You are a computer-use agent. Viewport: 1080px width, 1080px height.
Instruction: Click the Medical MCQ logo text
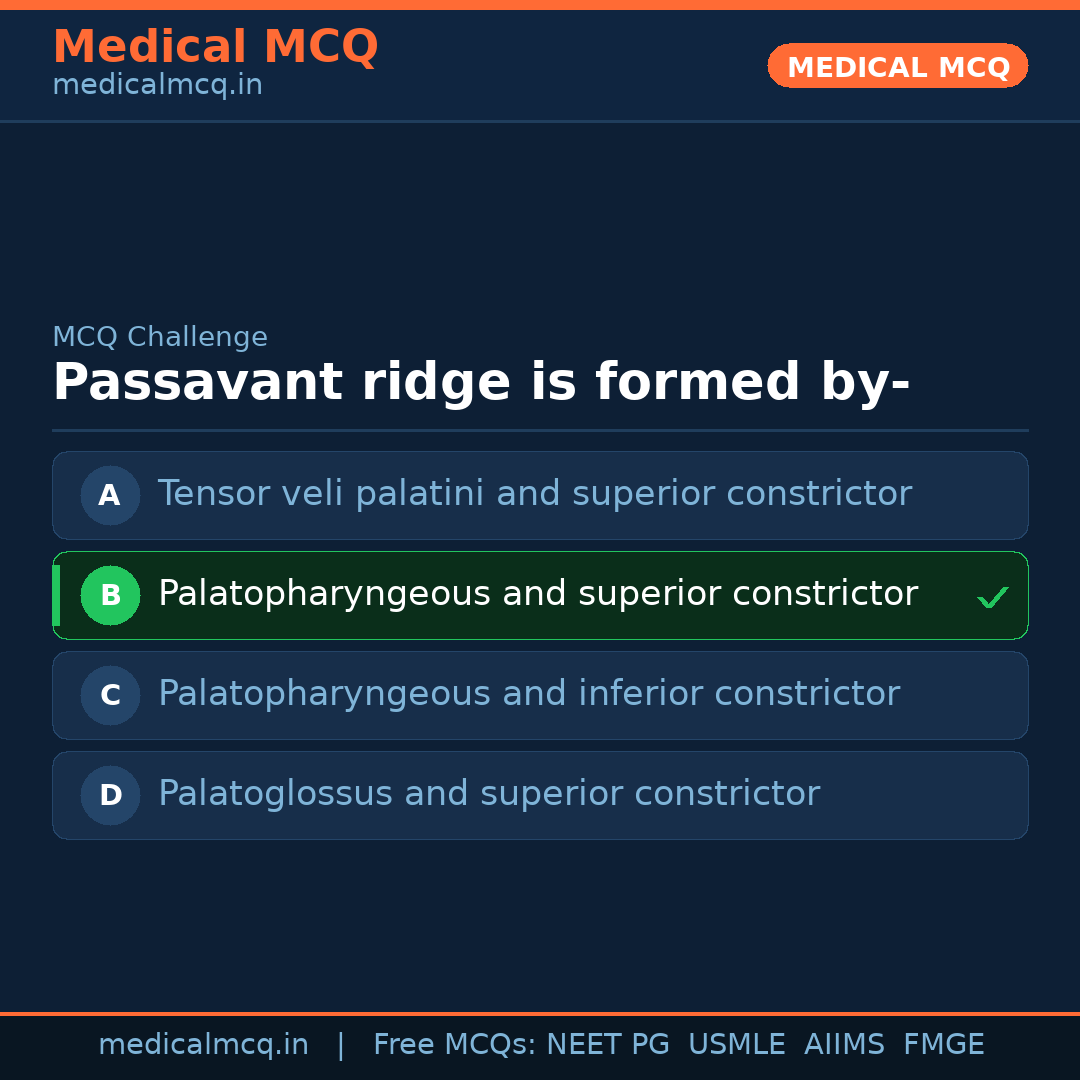pos(215,46)
